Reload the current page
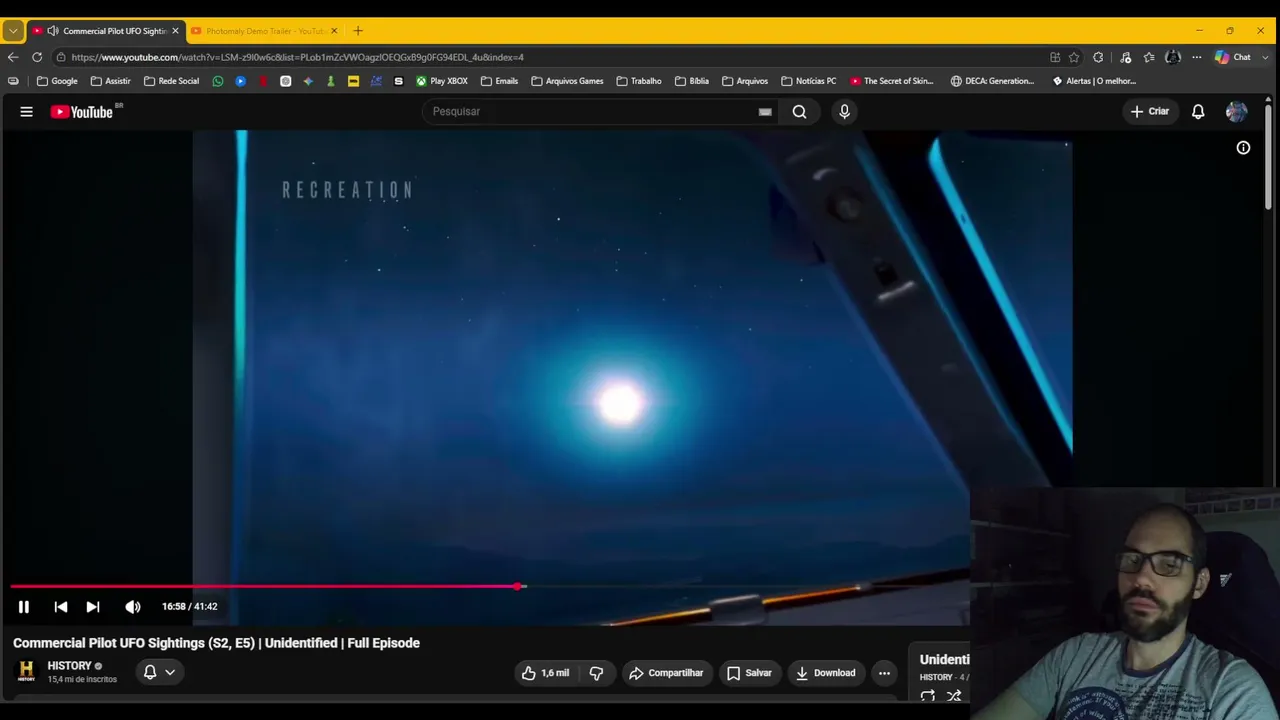Viewport: 1280px width, 720px height. coord(37,57)
